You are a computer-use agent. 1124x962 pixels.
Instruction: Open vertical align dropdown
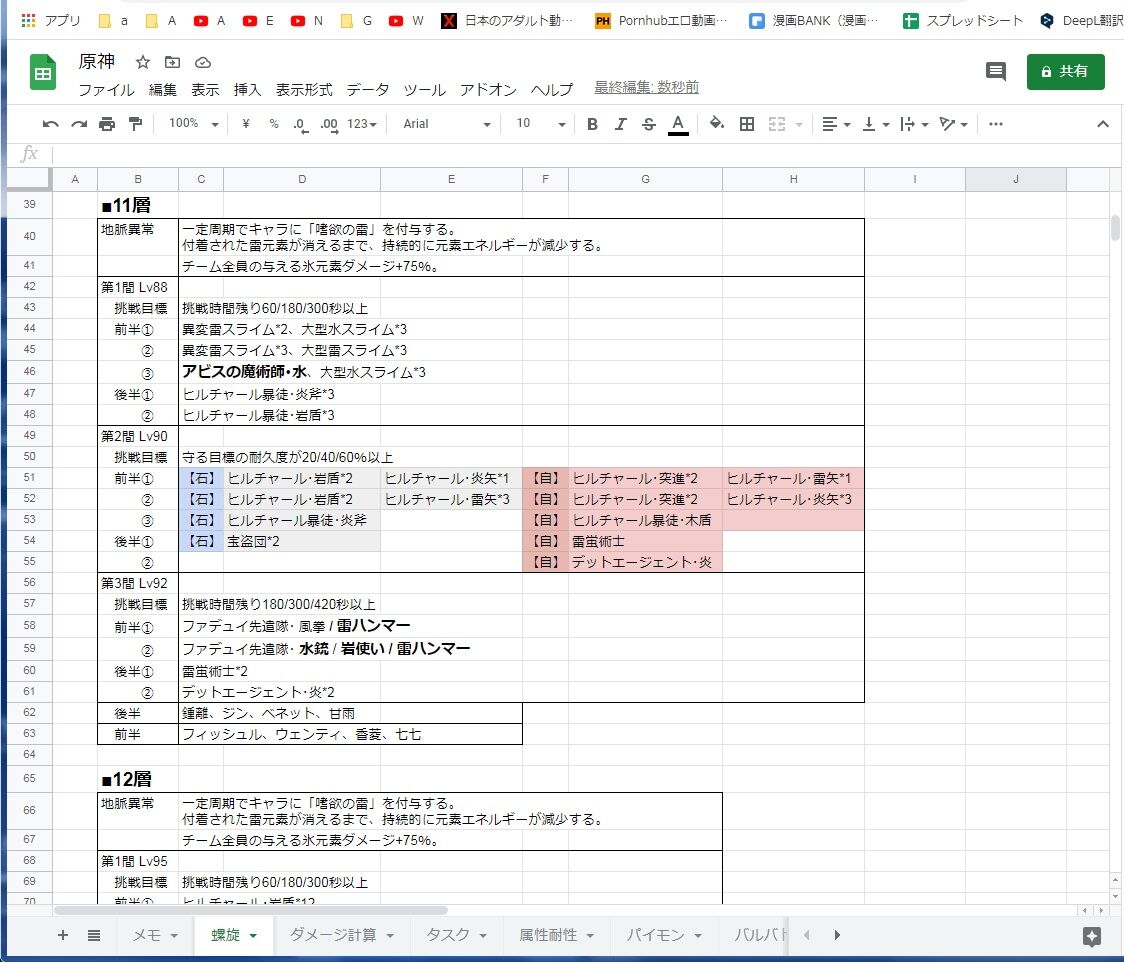(x=875, y=124)
